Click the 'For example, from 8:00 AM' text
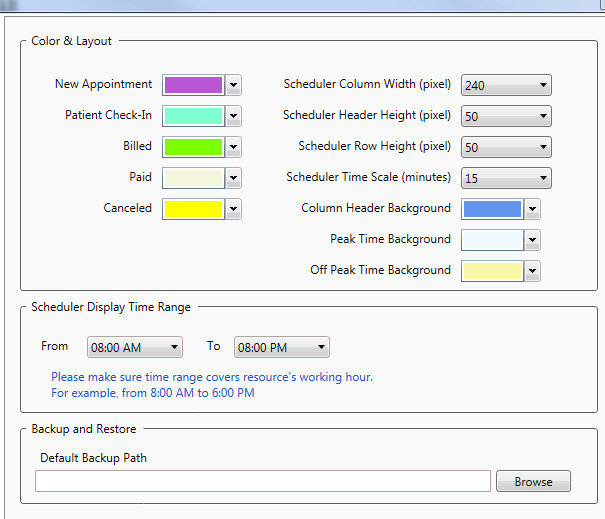This screenshot has width=605, height=519. click(x=153, y=393)
